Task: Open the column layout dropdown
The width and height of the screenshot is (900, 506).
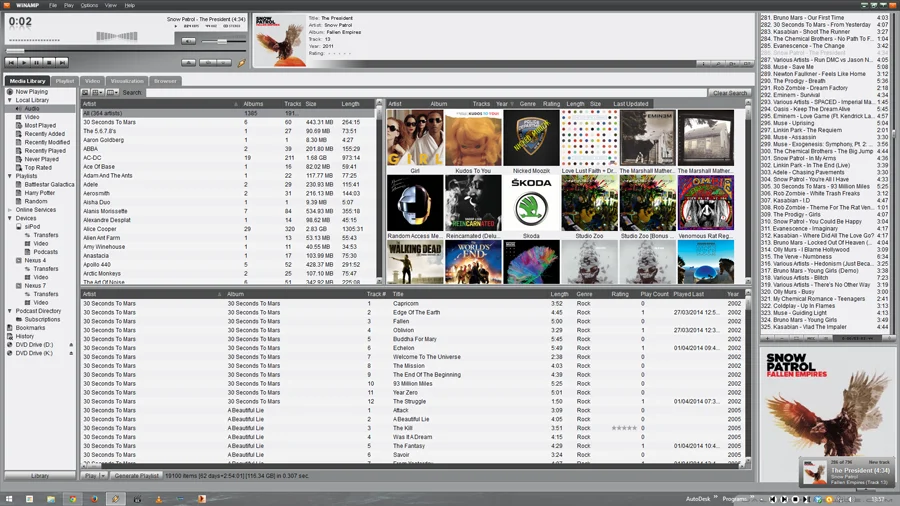Action: pyautogui.click(x=112, y=92)
